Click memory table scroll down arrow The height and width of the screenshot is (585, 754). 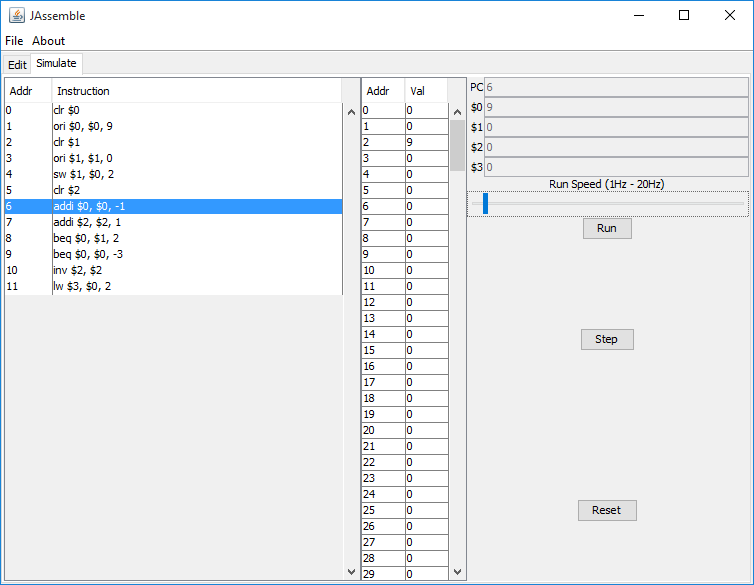click(x=457, y=572)
